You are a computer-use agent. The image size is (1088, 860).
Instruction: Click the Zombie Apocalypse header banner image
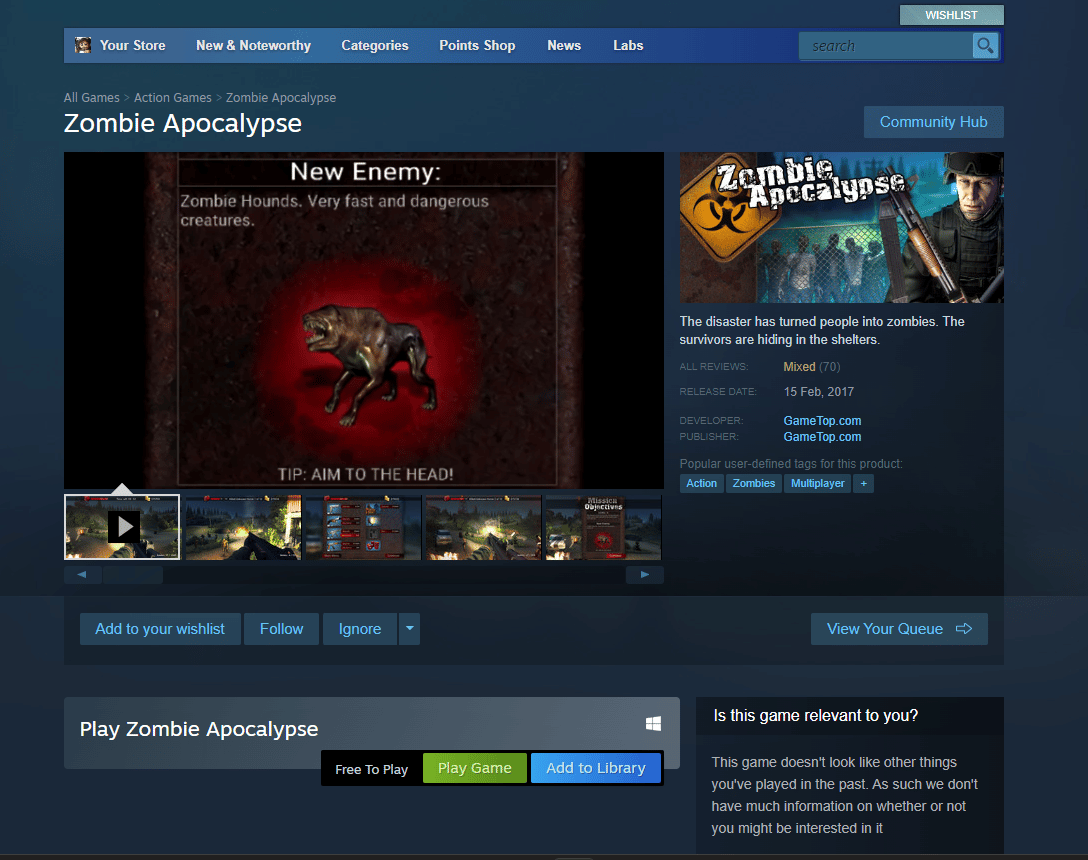point(842,228)
